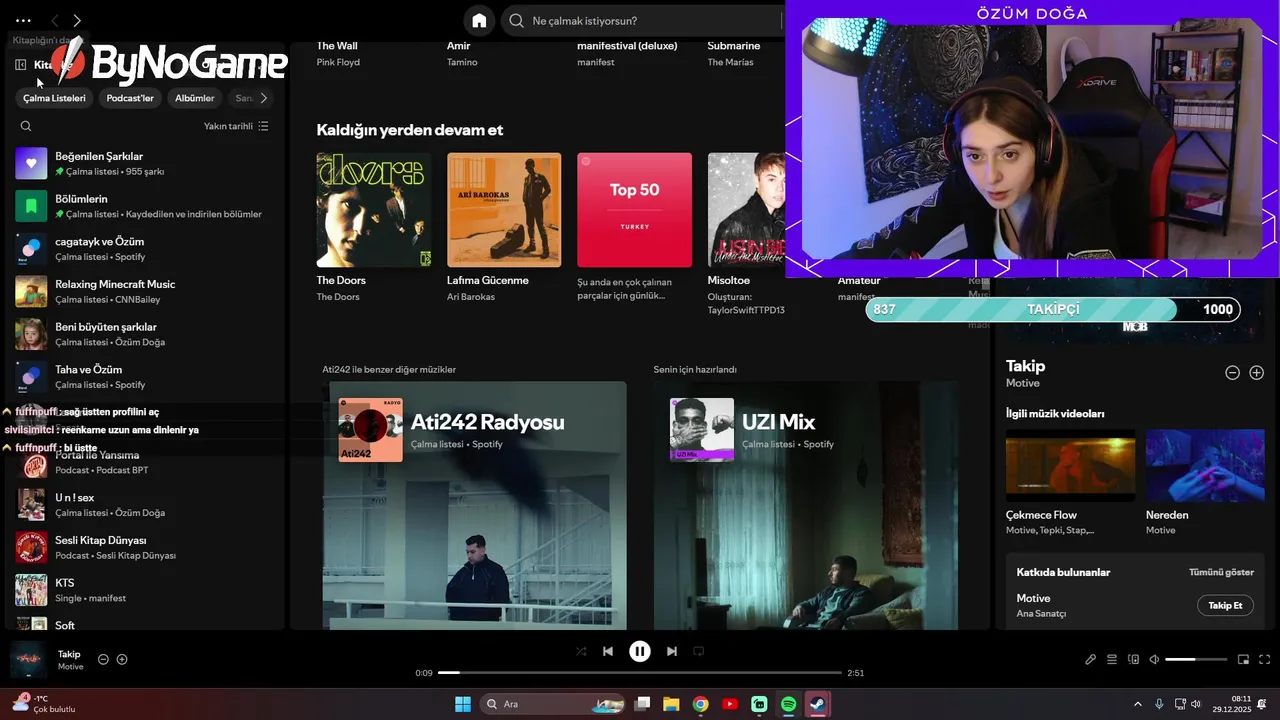1280x720 pixels.
Task: Open the weather widget on taskbar
Action: pos(44,704)
